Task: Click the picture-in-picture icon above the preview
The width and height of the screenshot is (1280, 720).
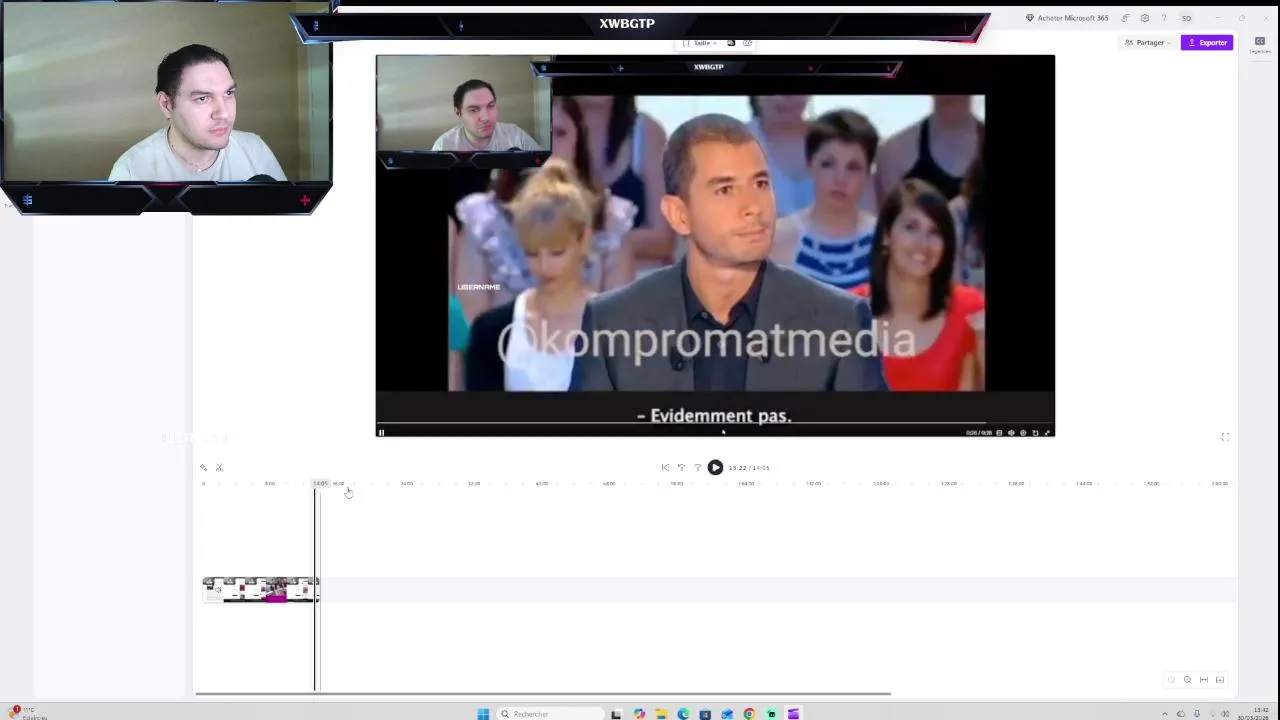Action: tap(747, 43)
